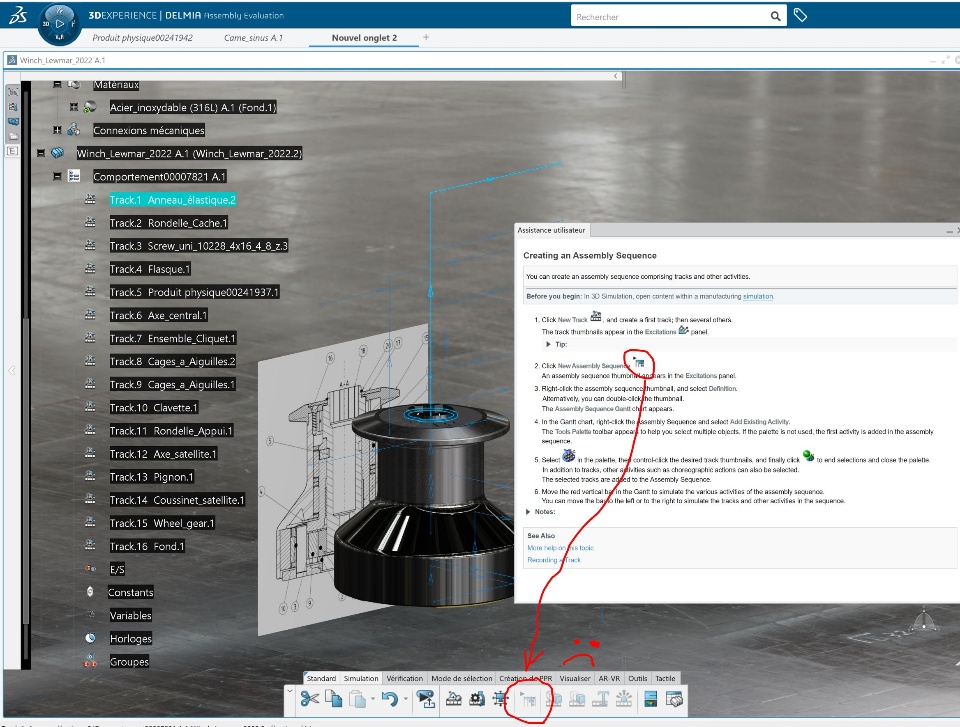
Task: Click the top icon in left side strip
Action: click(13, 92)
